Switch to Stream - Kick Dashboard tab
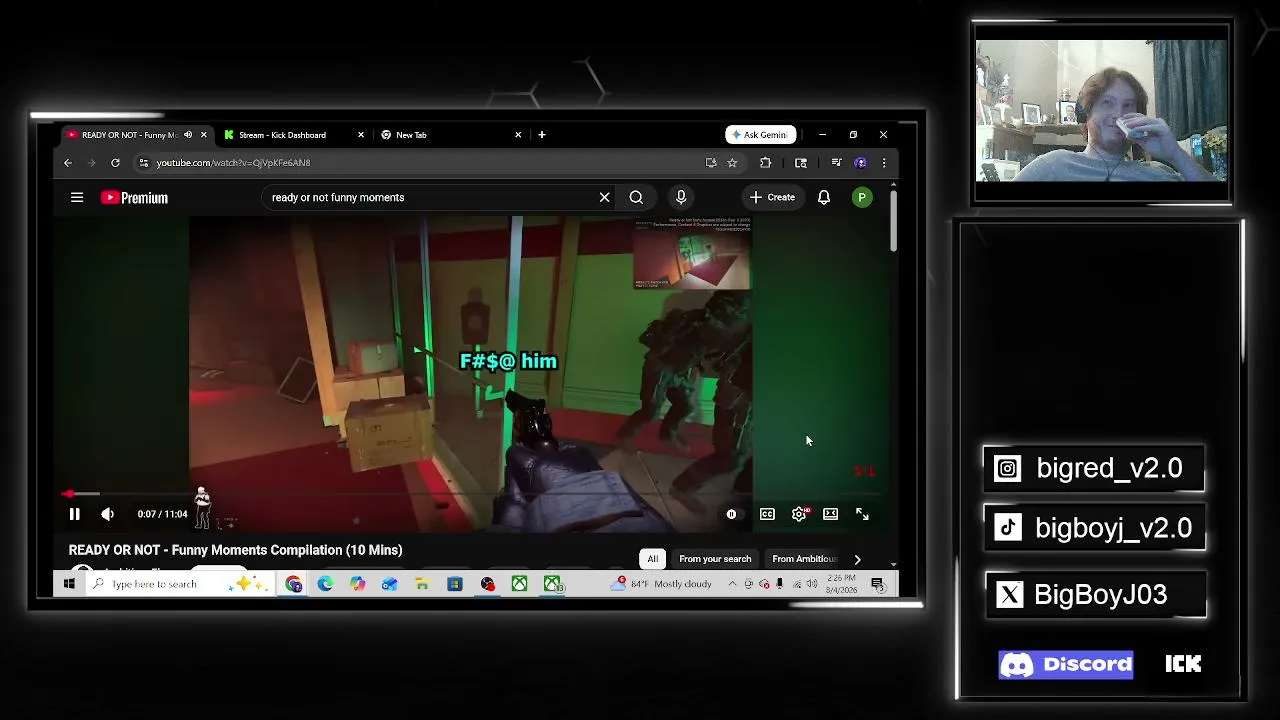1280x720 pixels. pyautogui.click(x=282, y=135)
